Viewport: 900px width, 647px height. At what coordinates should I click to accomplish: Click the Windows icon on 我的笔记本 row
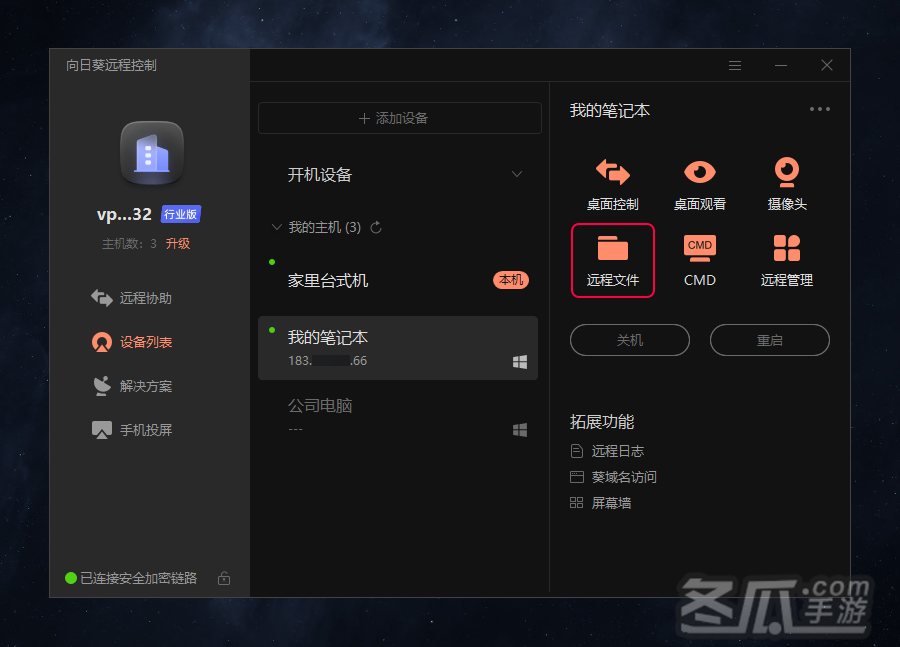[x=520, y=362]
